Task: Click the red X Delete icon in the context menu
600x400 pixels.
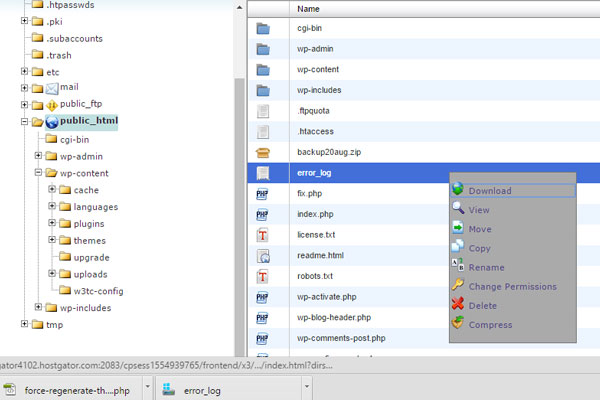Action: tap(458, 303)
